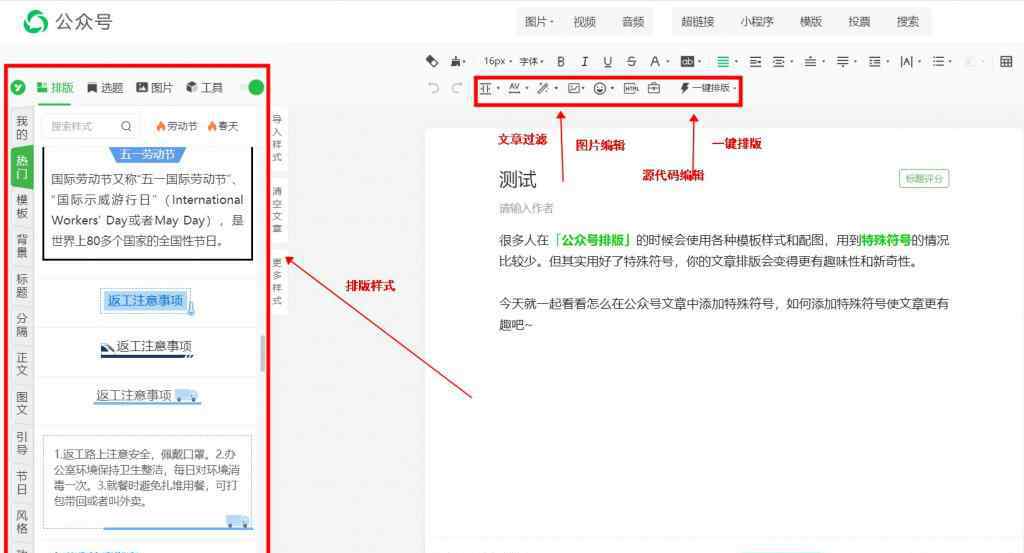Click the search magnifier in style search box
The width and height of the screenshot is (1024, 553).
click(126, 126)
